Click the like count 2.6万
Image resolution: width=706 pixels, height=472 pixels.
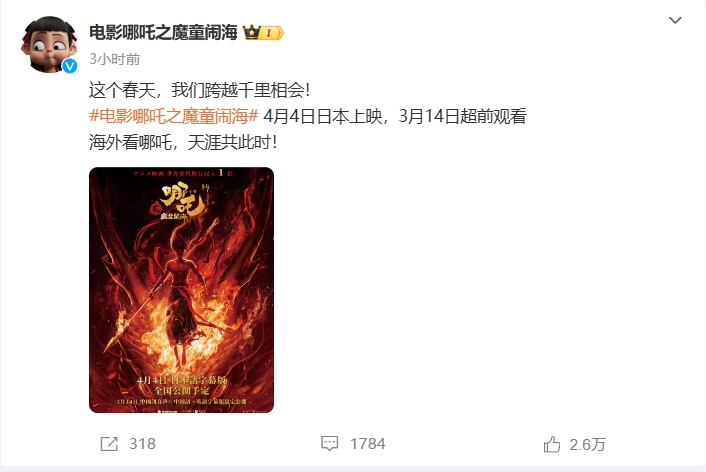(x=588, y=445)
